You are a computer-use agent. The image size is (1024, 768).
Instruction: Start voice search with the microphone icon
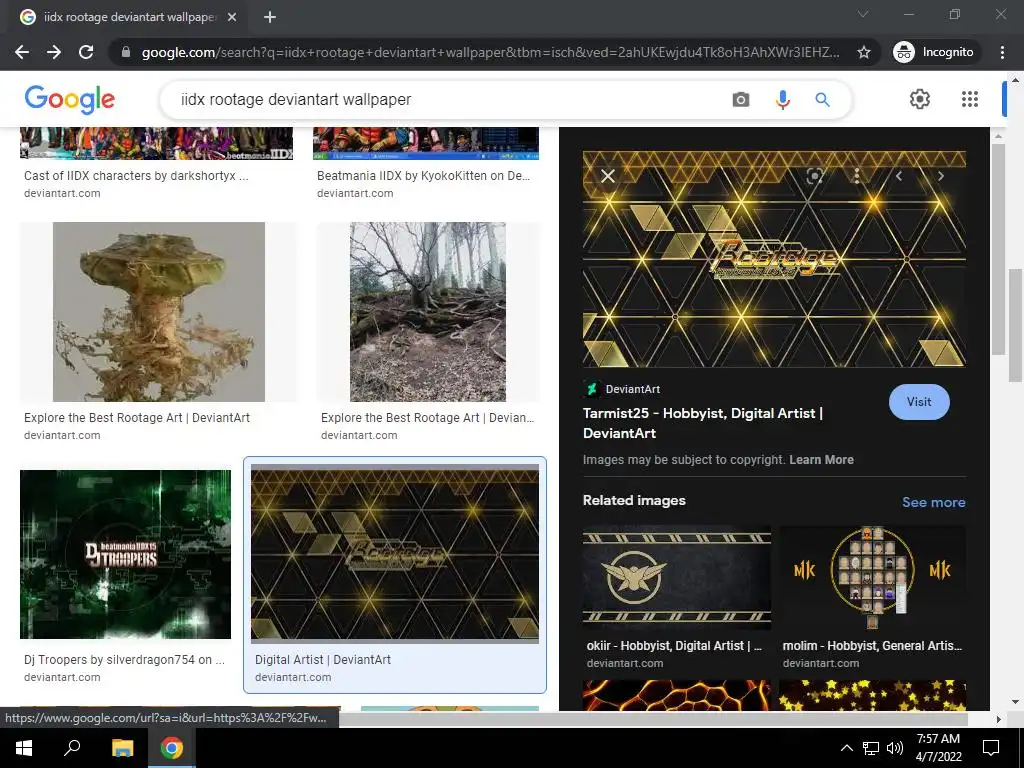pyautogui.click(x=782, y=99)
